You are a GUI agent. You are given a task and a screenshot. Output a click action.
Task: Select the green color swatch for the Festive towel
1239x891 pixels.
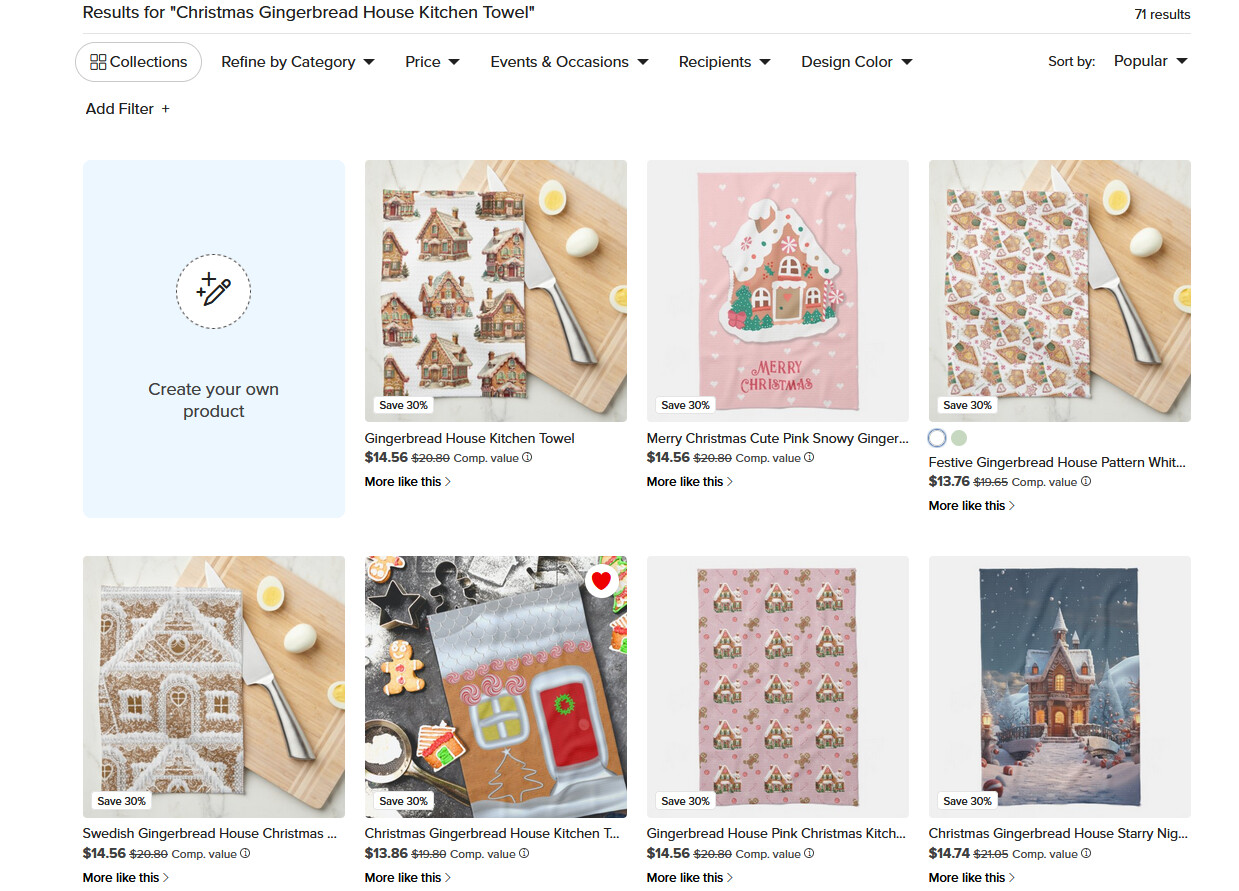[959, 438]
